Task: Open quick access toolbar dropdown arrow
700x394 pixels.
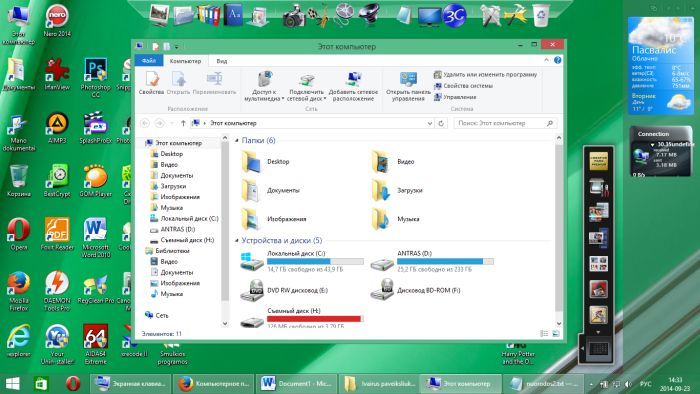Action: point(177,46)
